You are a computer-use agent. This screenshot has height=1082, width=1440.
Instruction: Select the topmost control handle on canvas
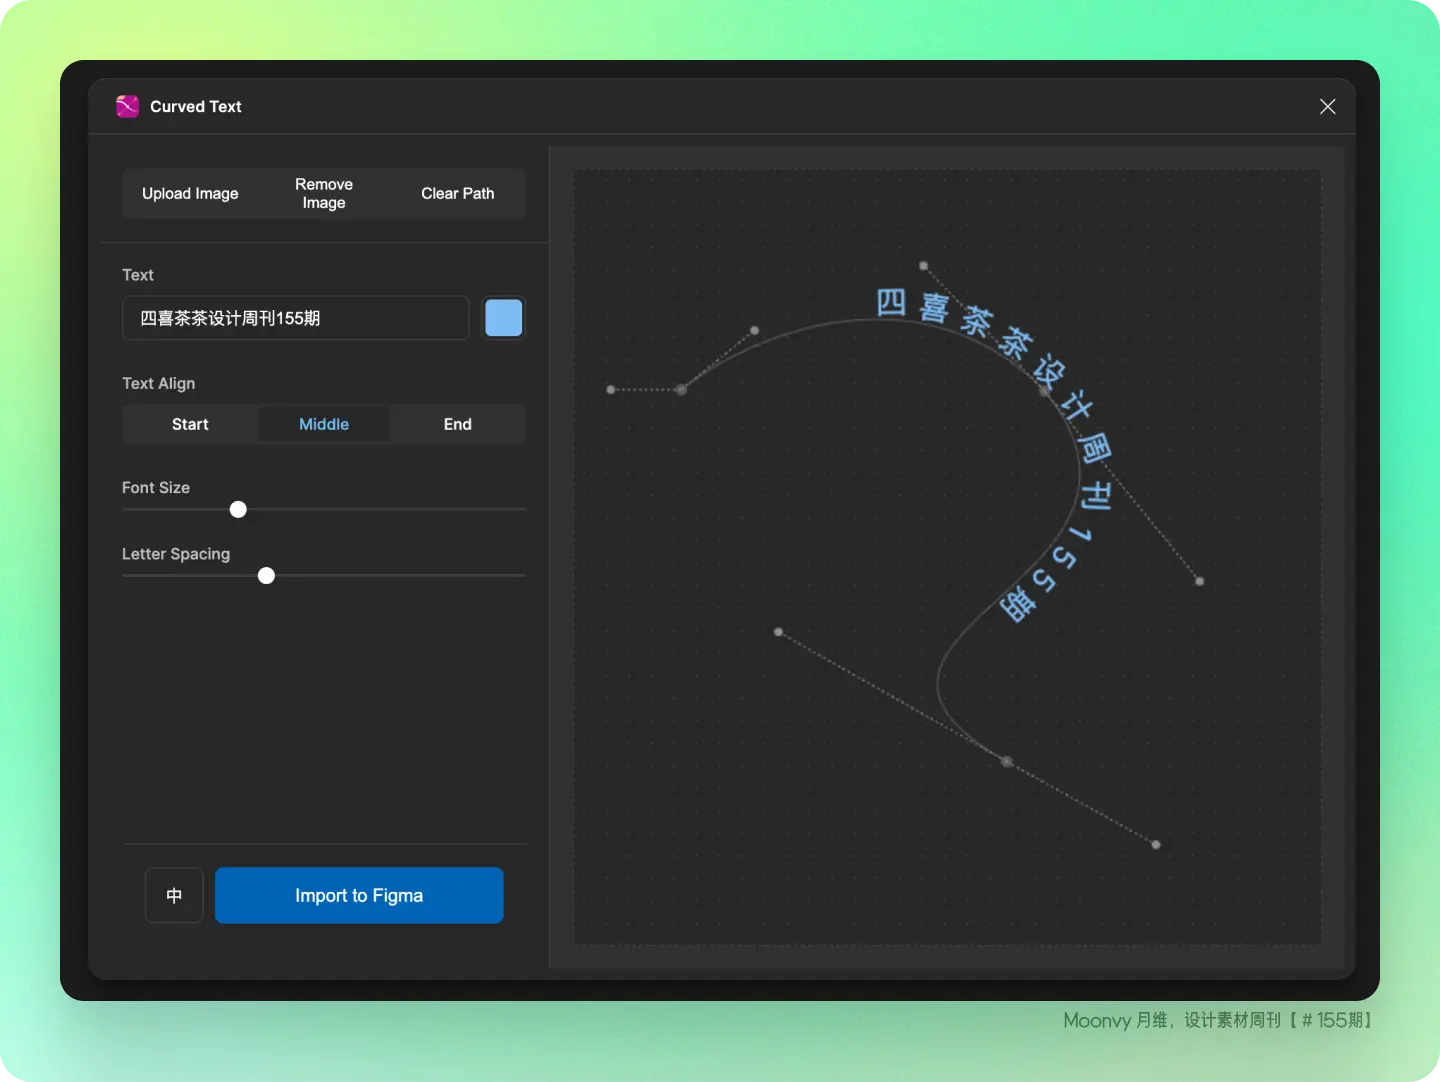(924, 266)
